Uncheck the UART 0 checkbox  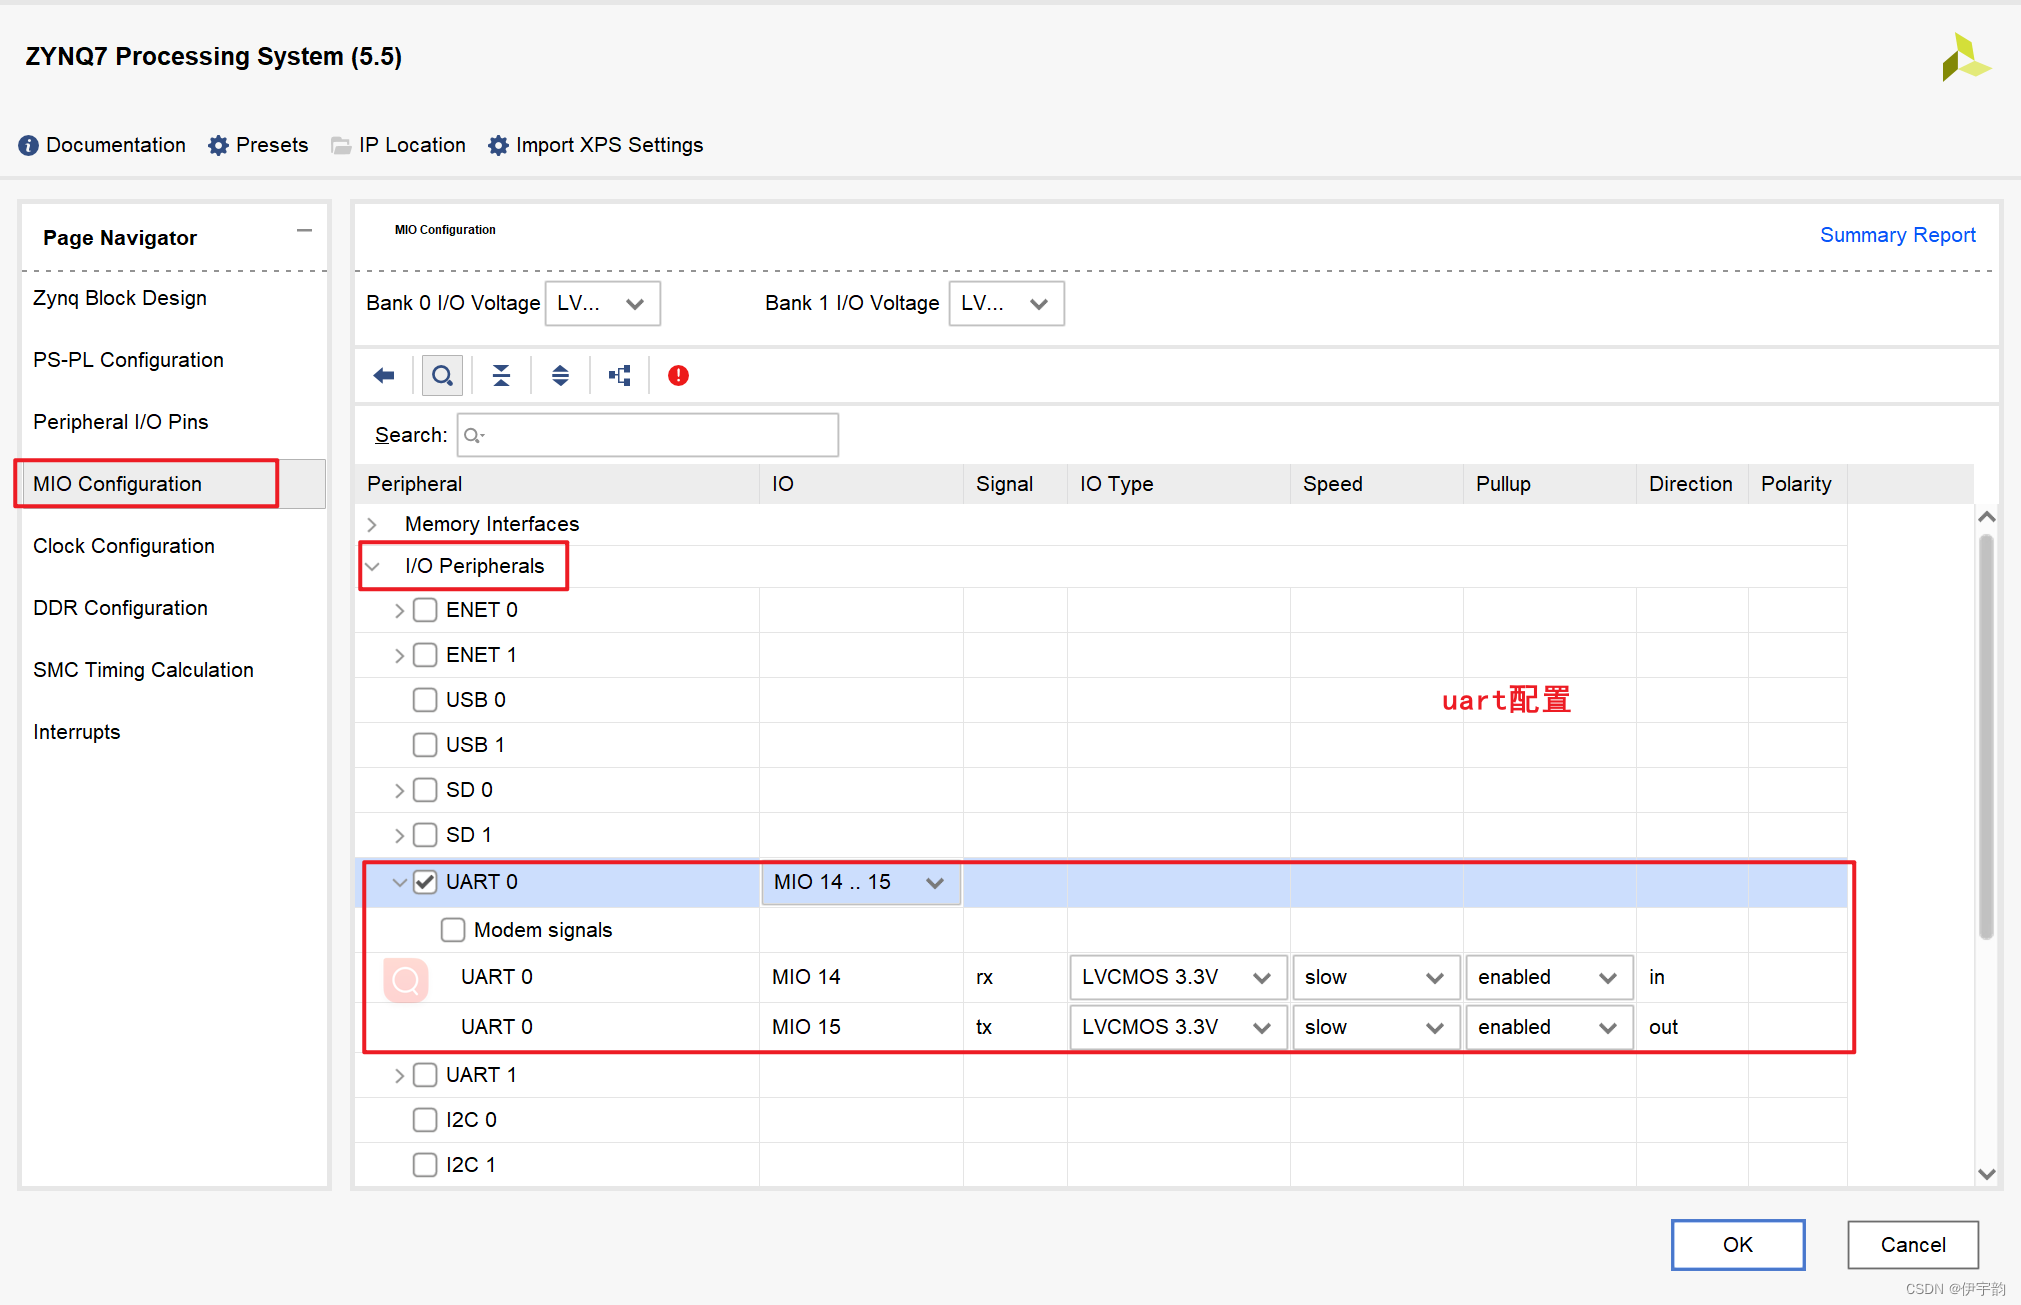(x=425, y=882)
